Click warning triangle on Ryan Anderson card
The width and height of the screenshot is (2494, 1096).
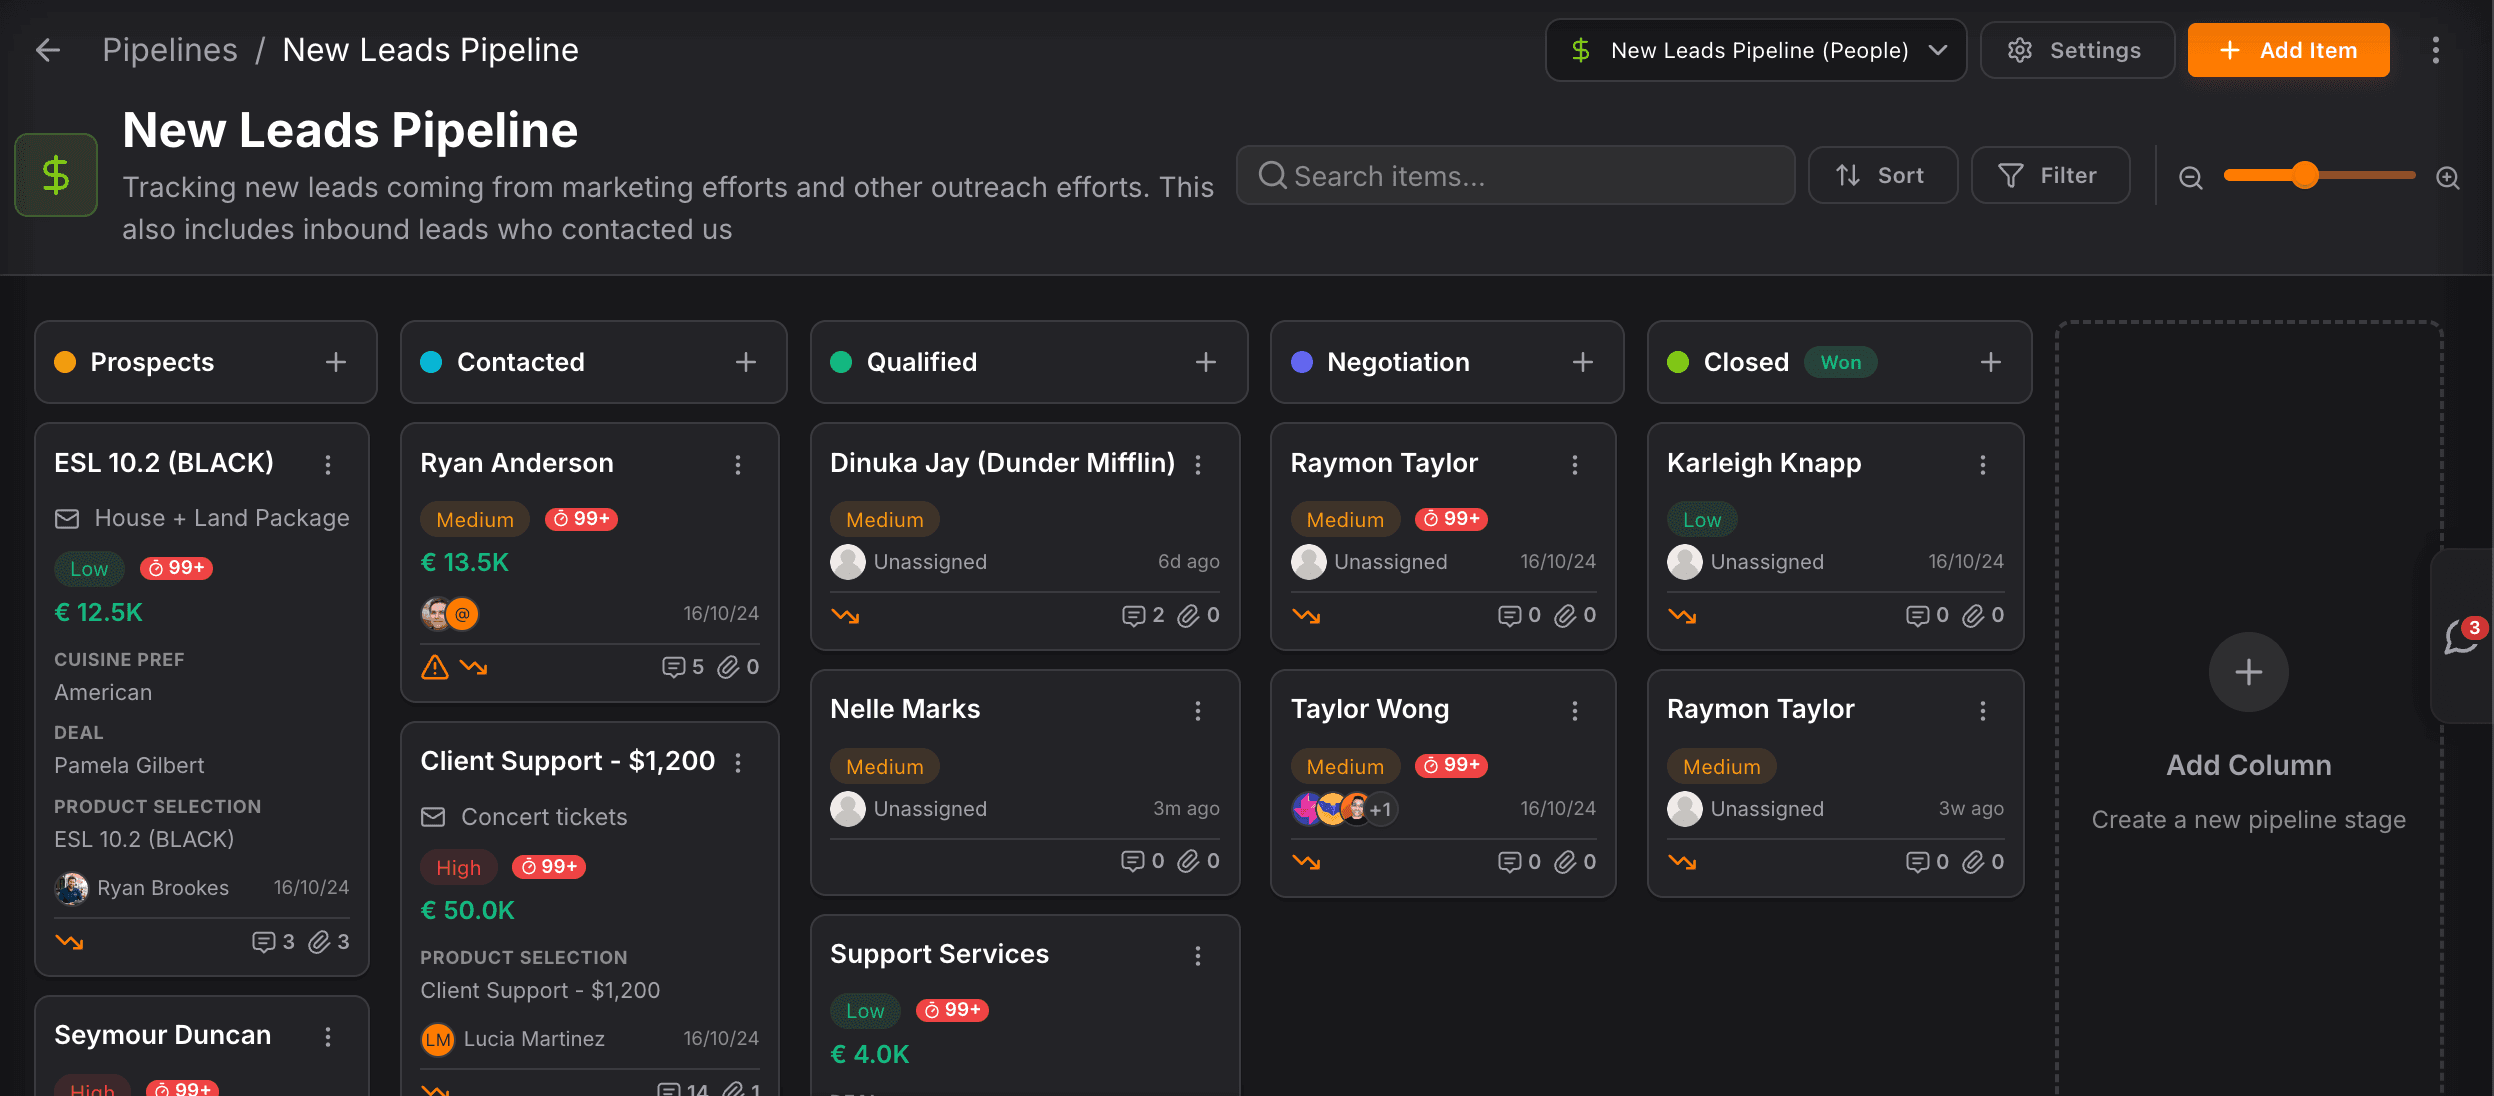tap(434, 667)
